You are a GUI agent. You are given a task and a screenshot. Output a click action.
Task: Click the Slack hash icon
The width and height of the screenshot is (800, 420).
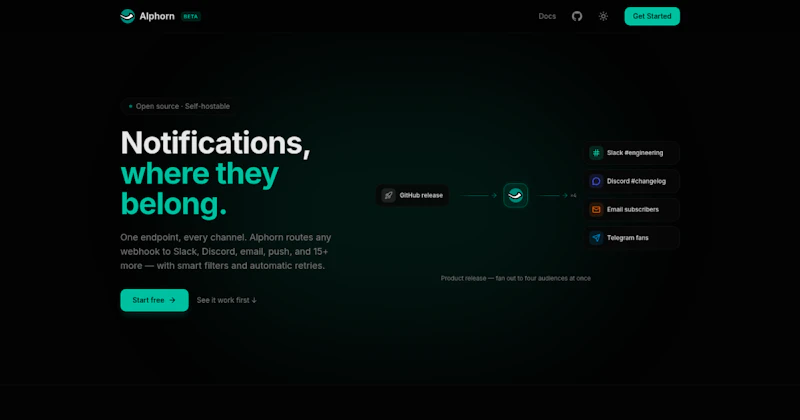click(596, 153)
